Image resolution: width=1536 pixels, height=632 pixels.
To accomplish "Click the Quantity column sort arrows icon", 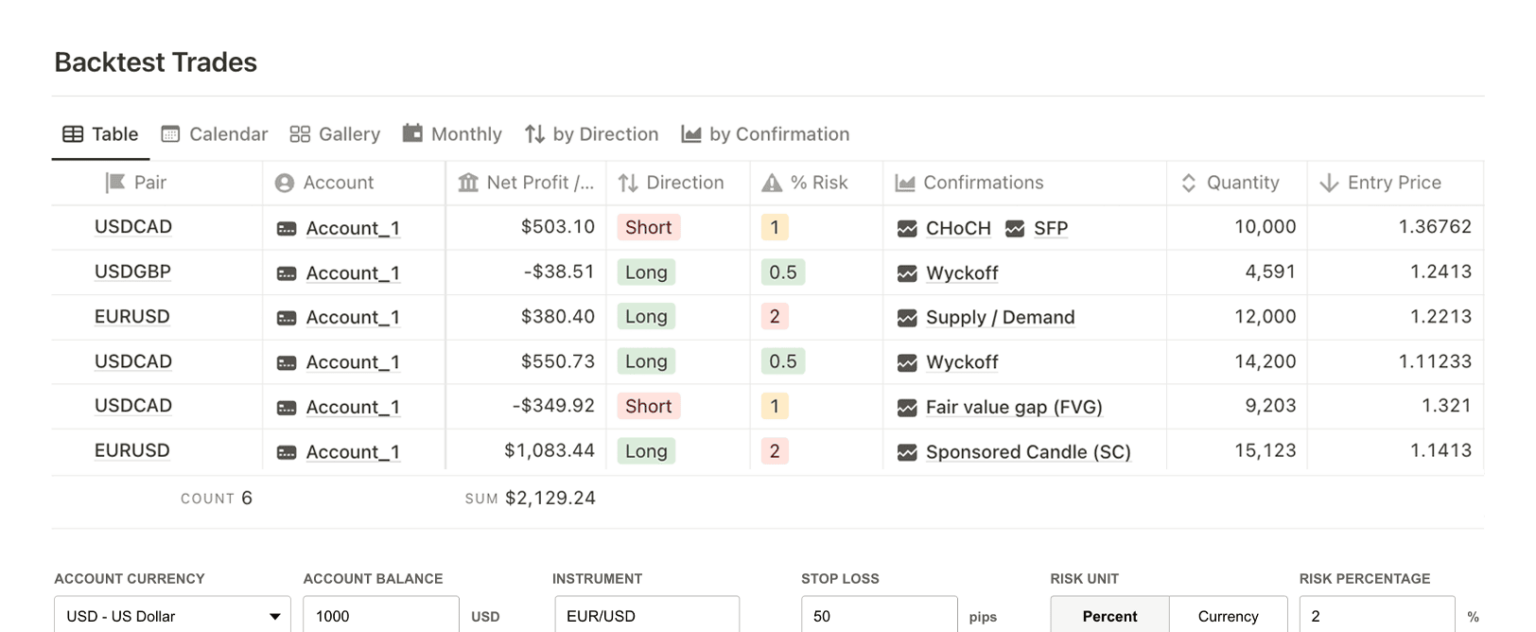I will click(x=1189, y=183).
